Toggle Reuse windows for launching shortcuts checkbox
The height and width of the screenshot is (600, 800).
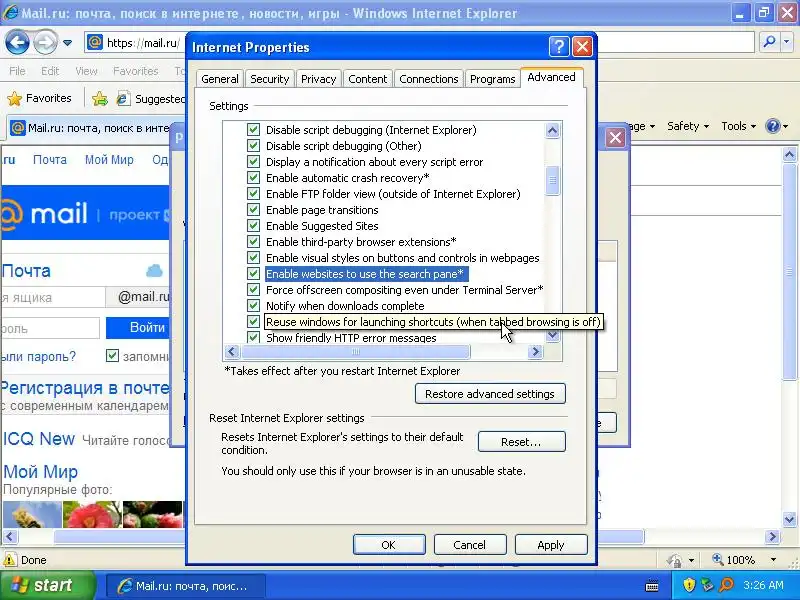(254, 321)
